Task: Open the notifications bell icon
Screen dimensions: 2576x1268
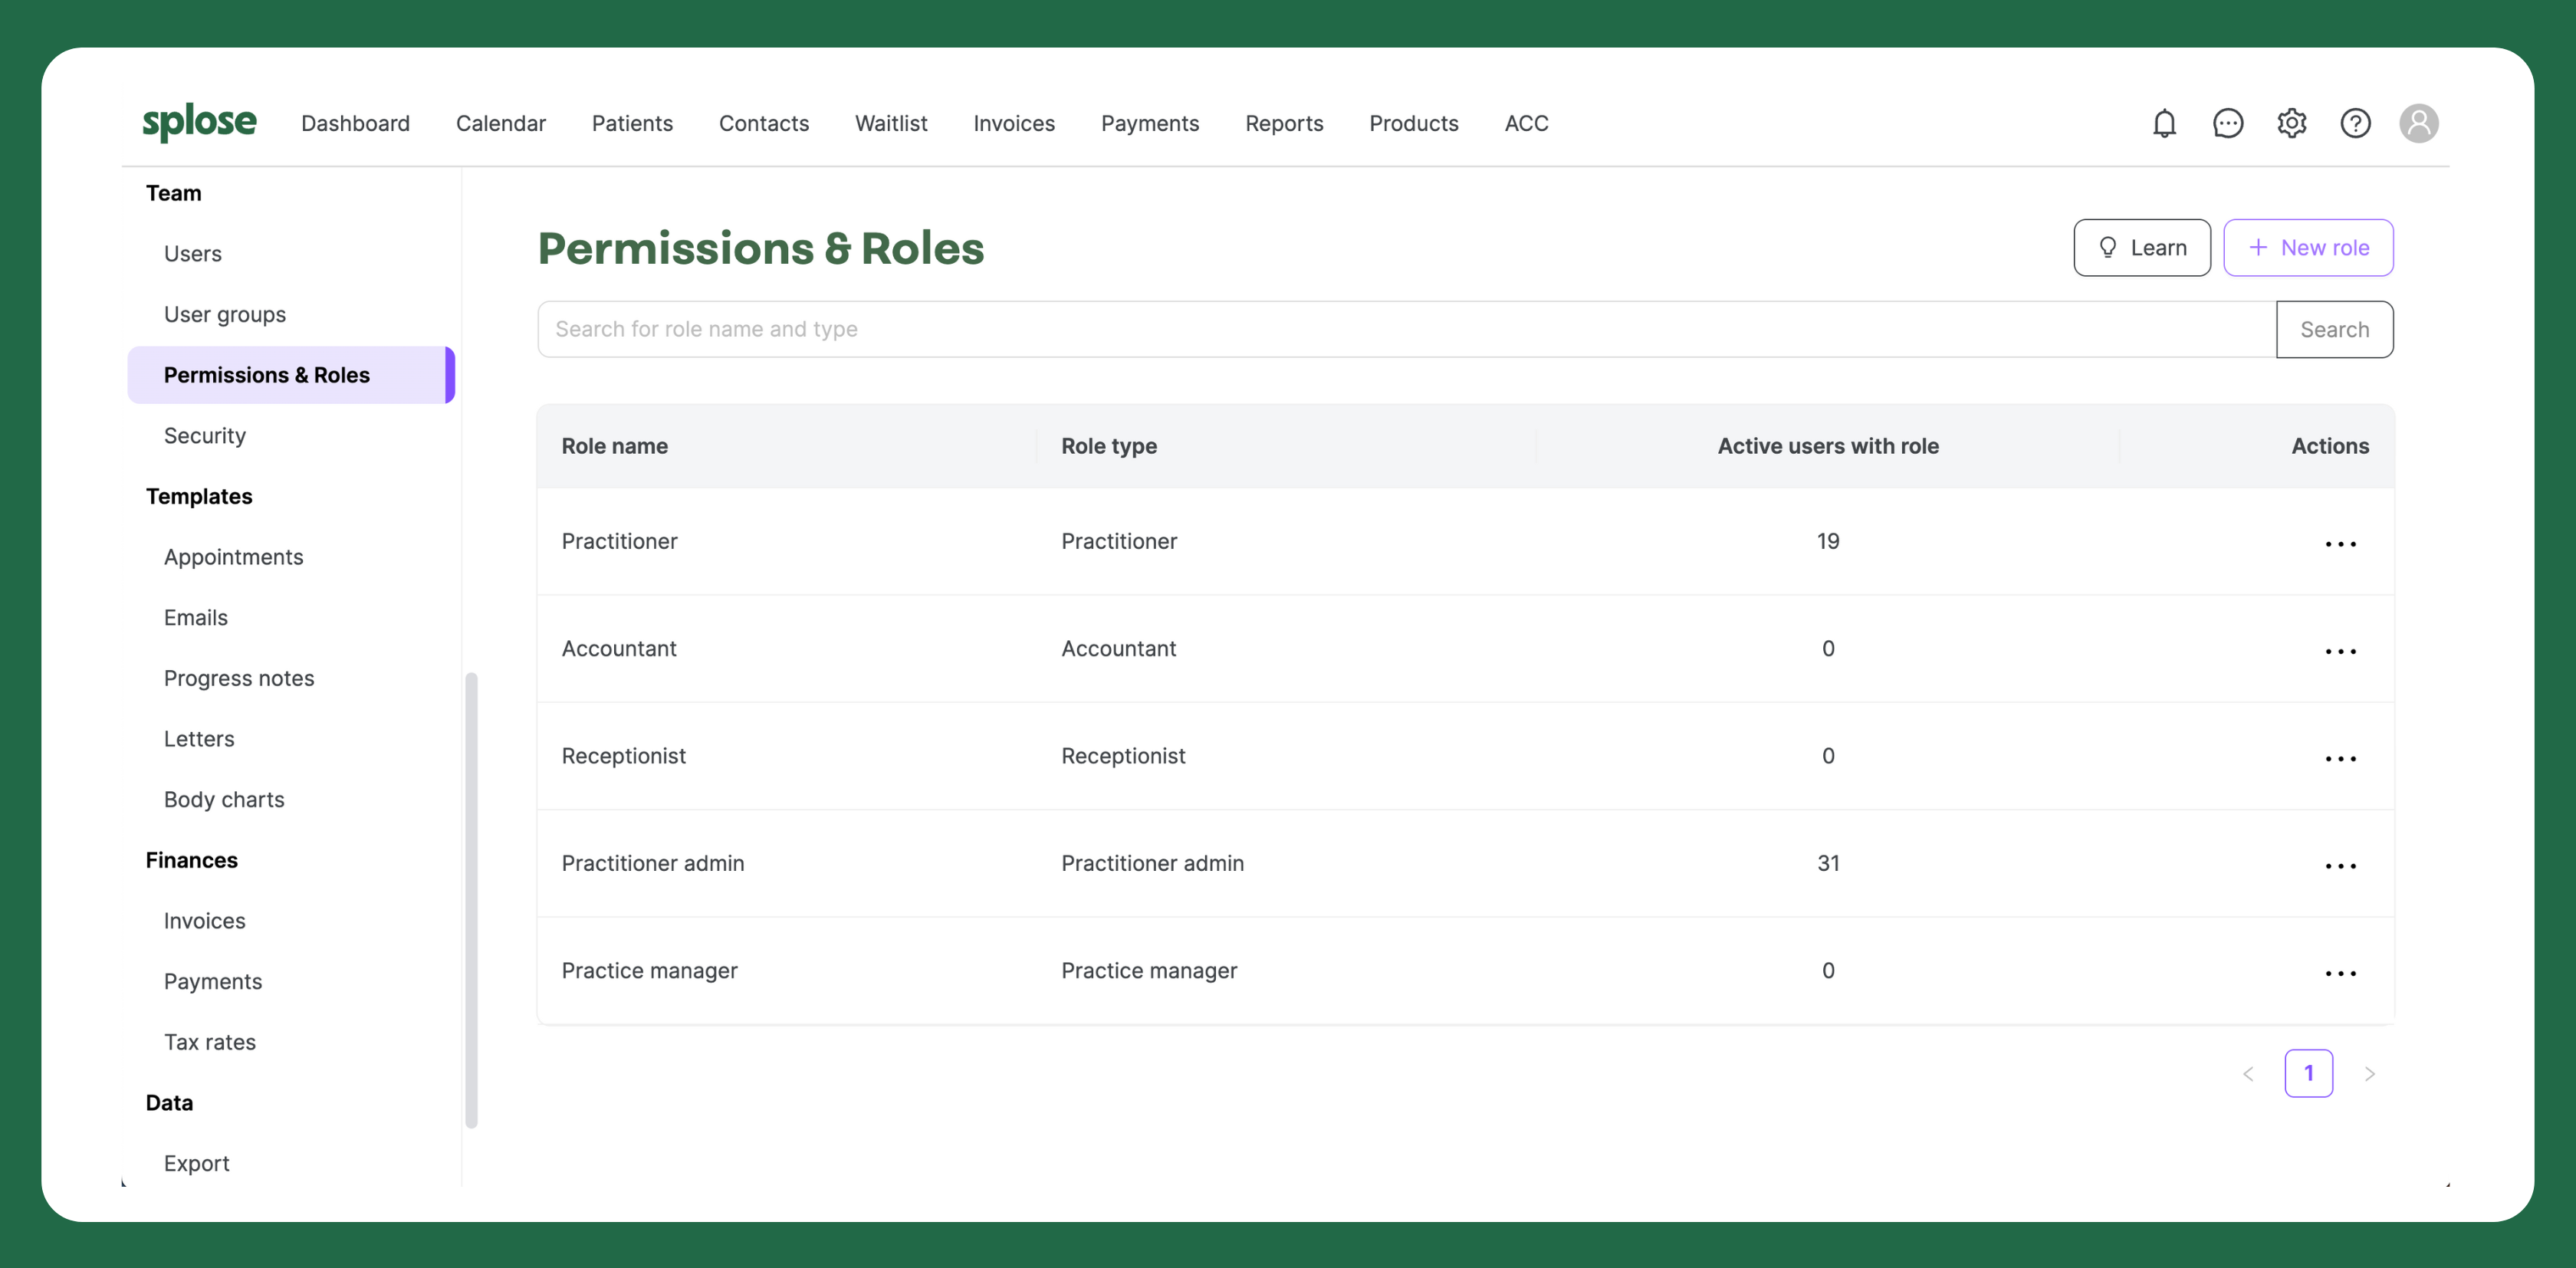Action: click(2164, 123)
